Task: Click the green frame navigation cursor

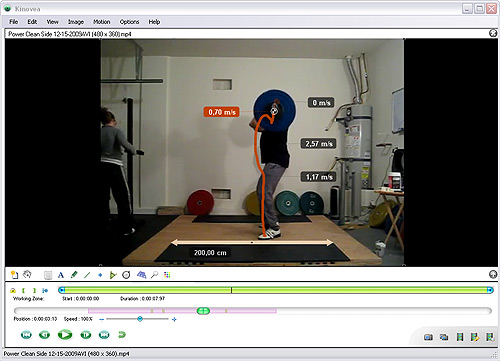Action: click(203, 311)
